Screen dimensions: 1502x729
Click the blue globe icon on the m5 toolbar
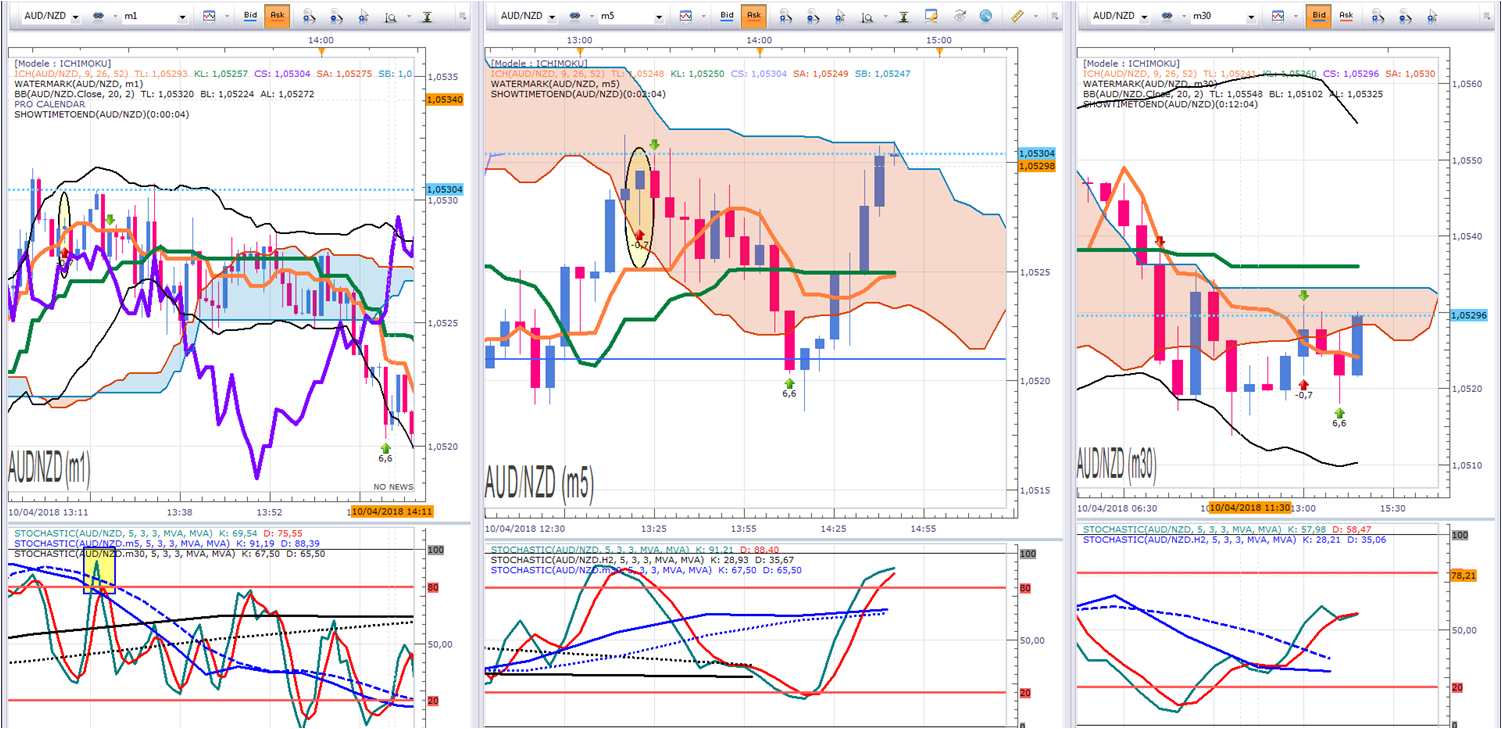tap(985, 16)
